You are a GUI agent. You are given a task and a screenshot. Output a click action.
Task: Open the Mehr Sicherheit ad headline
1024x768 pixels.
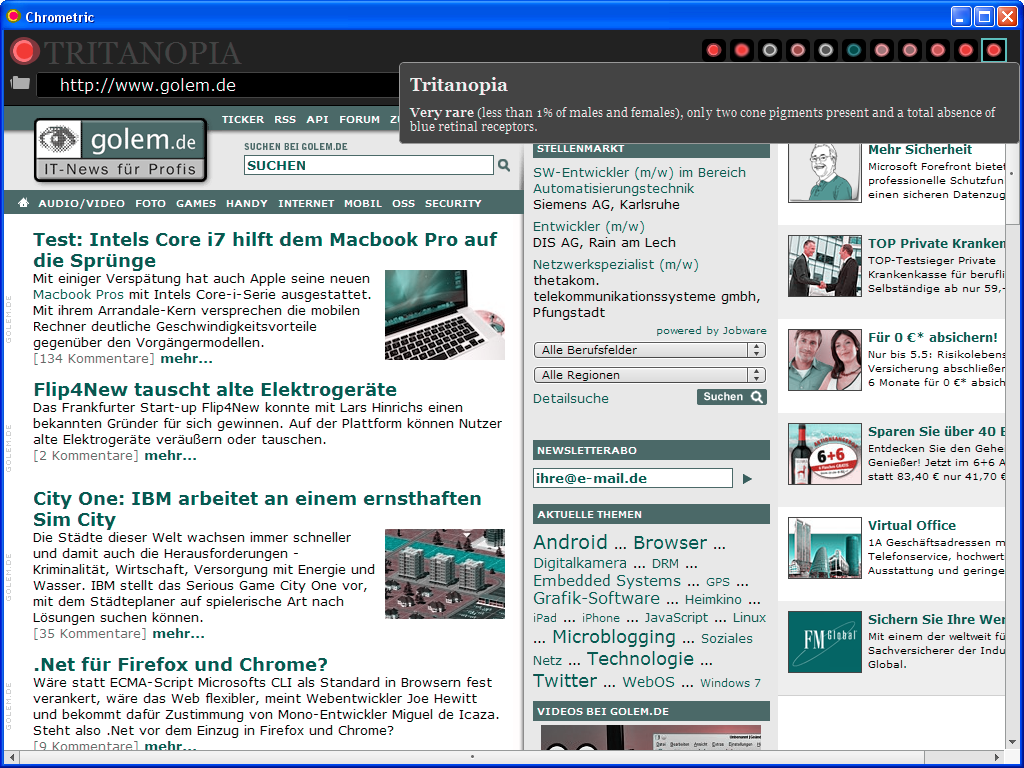pos(920,150)
